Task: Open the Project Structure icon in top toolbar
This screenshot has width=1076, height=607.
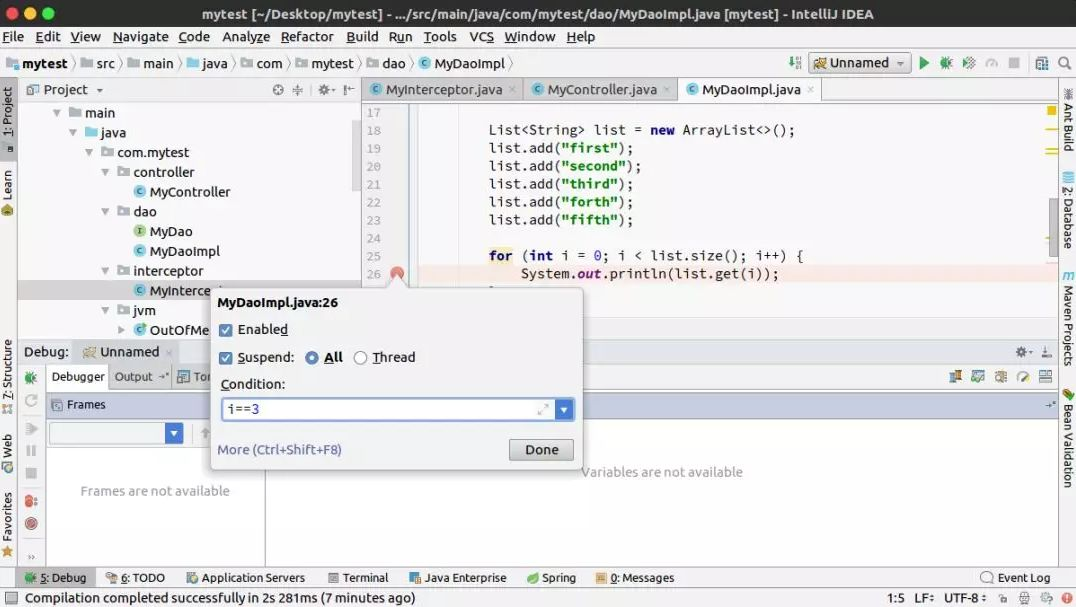Action: pyautogui.click(x=1042, y=63)
